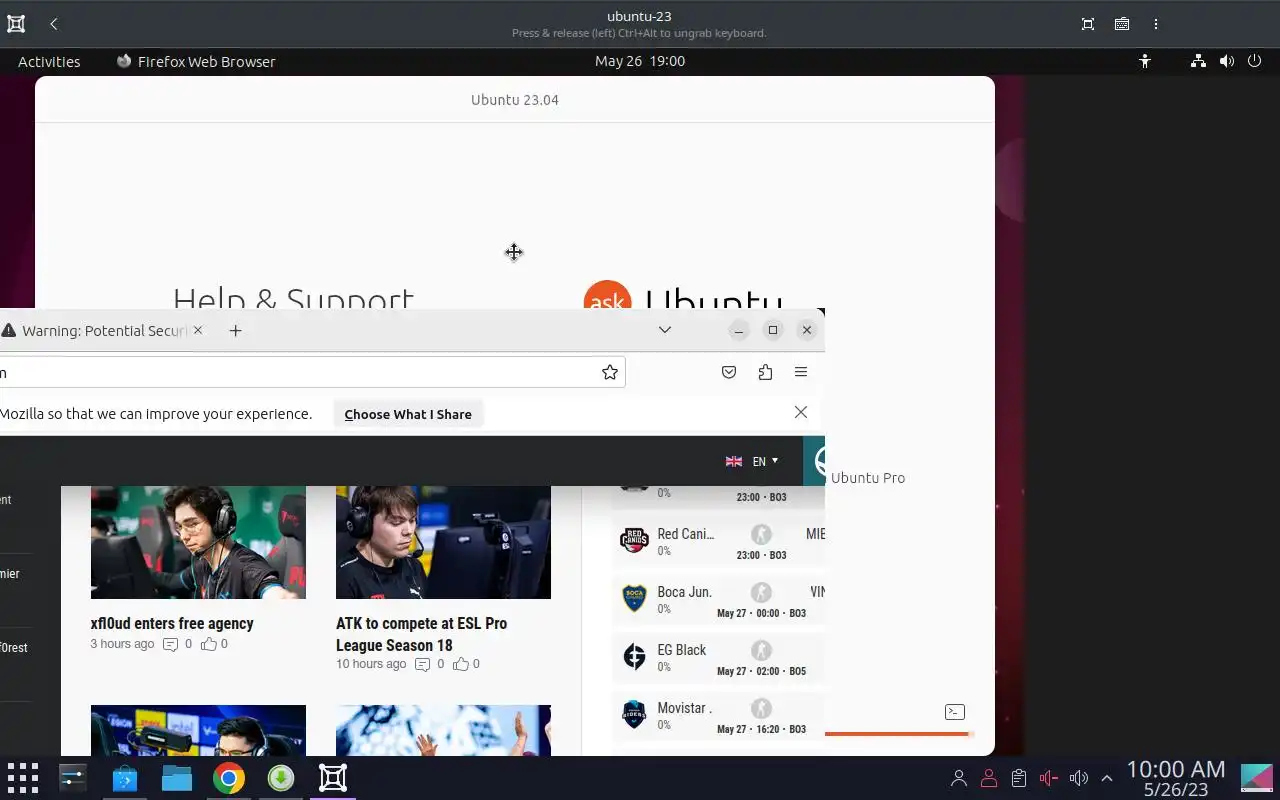This screenshot has height=800, width=1280.
Task: Open the host application launcher grid icon
Action: tap(22, 778)
